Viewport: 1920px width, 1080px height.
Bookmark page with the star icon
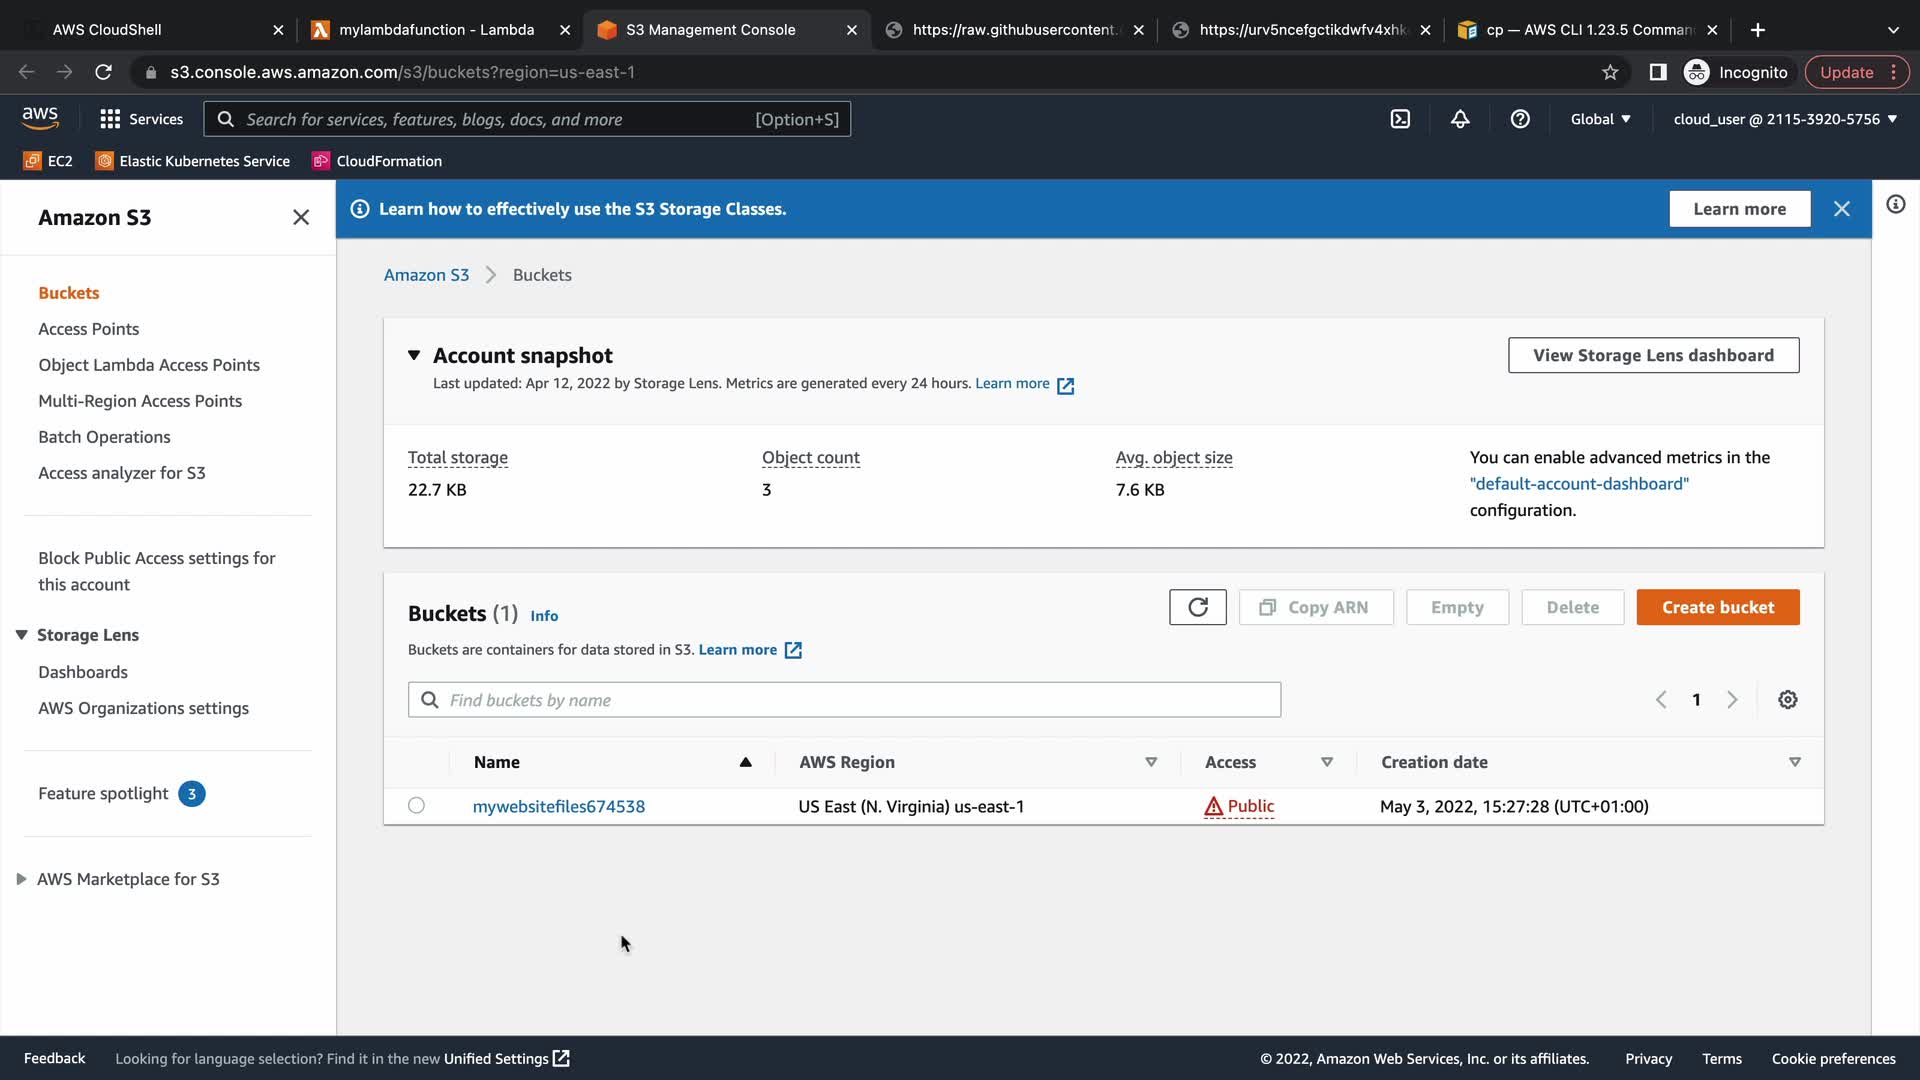1610,72
